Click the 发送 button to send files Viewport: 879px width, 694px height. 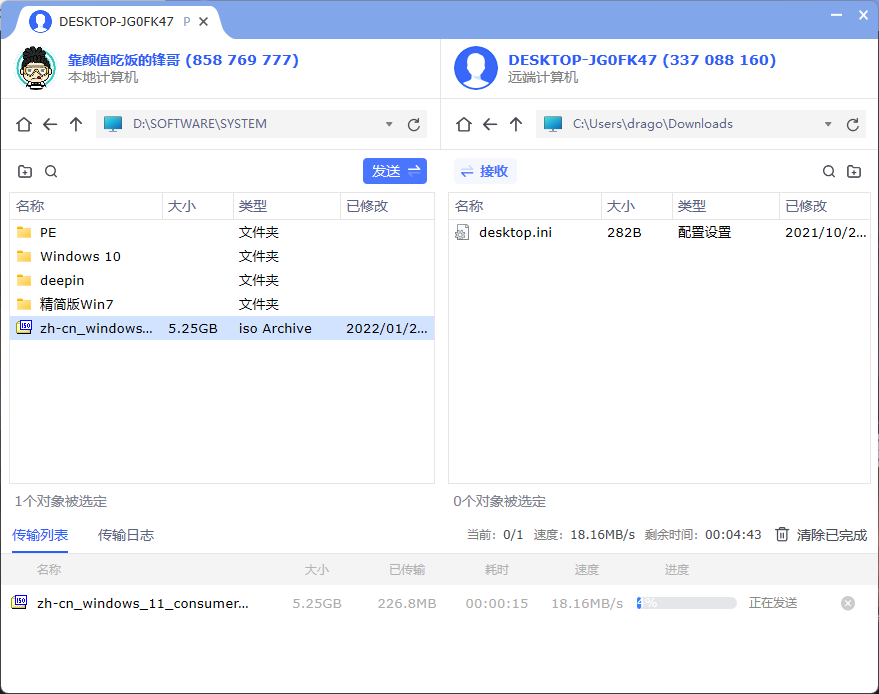[x=394, y=171]
